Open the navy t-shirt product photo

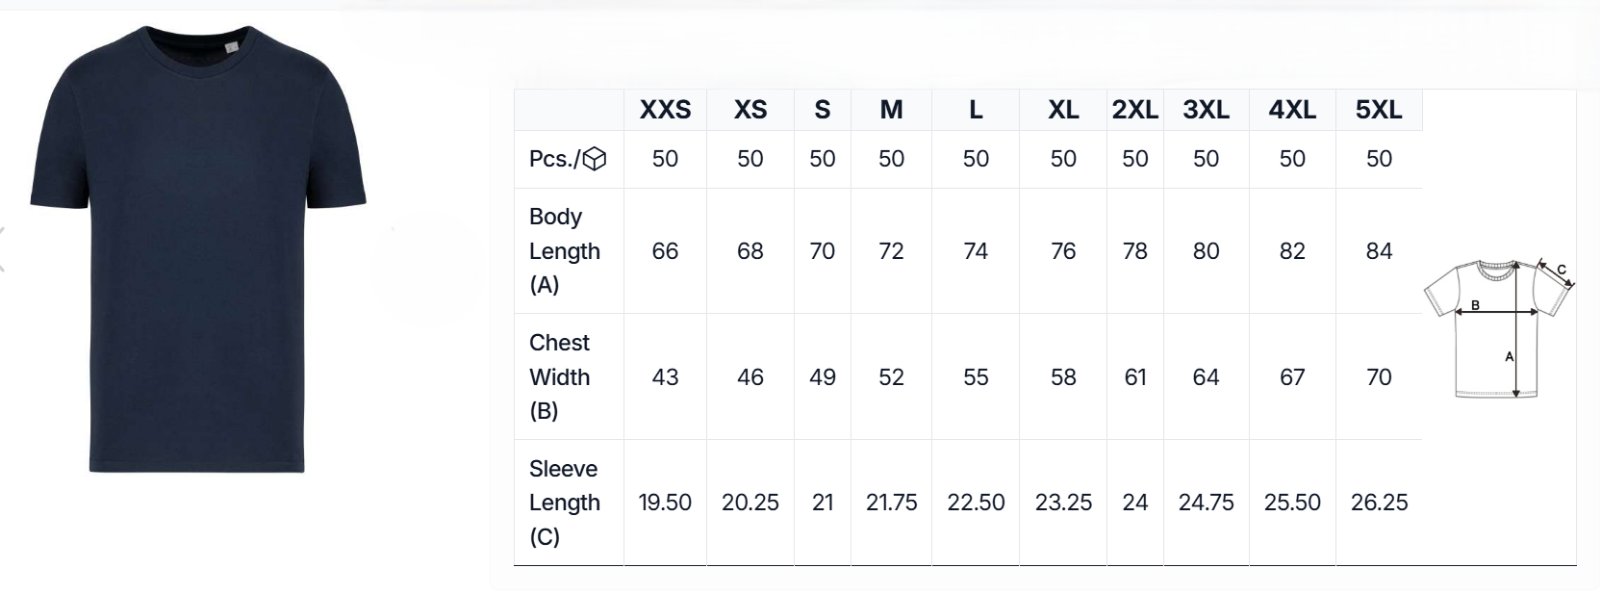pyautogui.click(x=198, y=250)
